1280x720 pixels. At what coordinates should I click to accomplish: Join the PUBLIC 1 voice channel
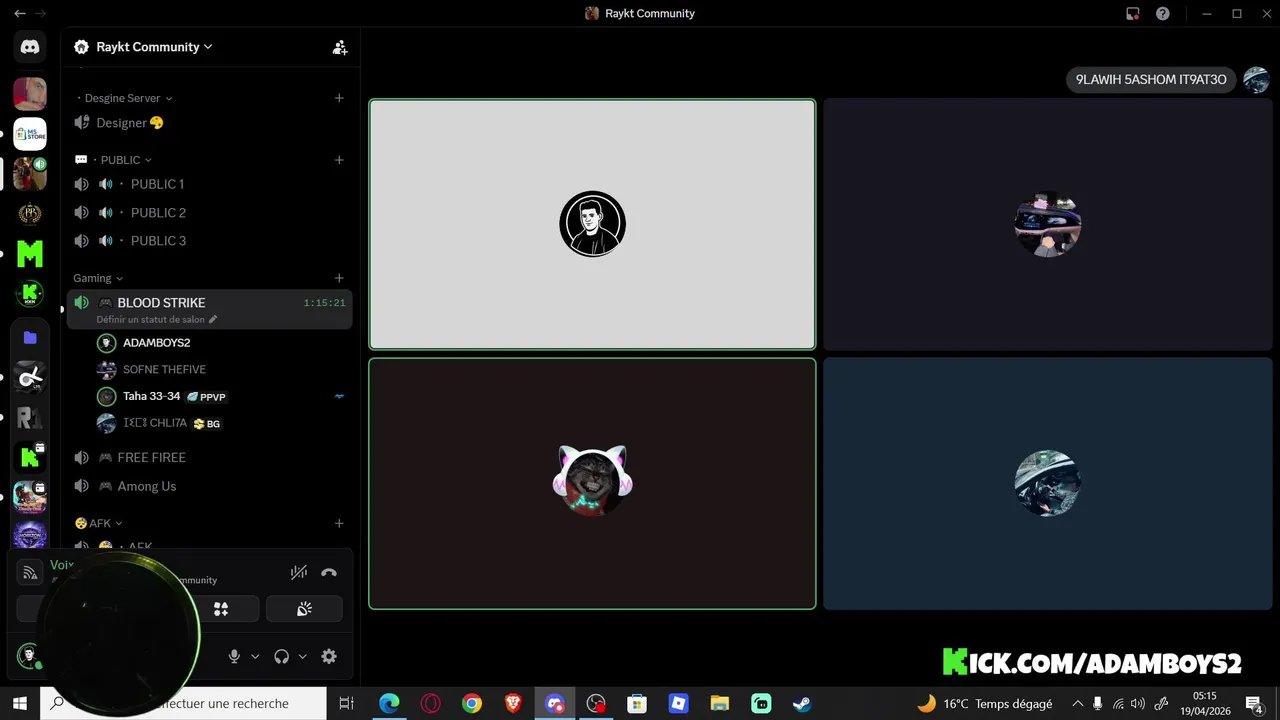[x=210, y=184]
